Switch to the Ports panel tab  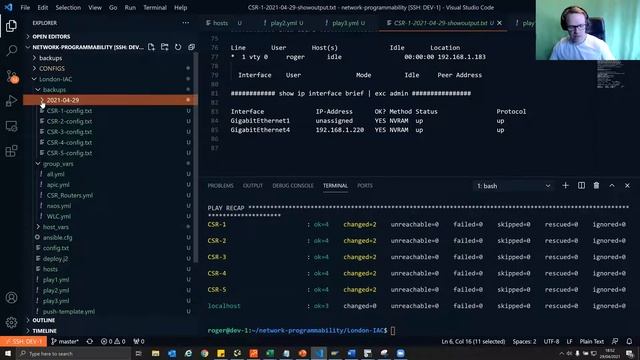365,186
